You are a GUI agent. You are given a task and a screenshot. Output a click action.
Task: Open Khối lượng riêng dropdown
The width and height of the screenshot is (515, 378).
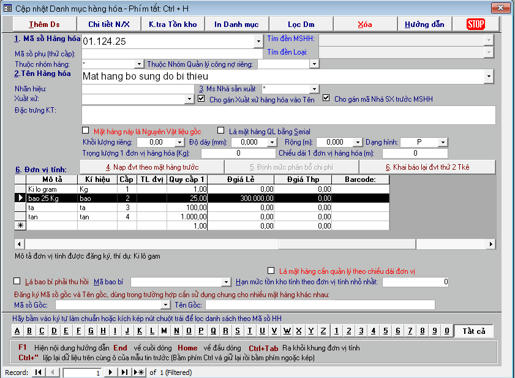pyautogui.click(x=180, y=142)
